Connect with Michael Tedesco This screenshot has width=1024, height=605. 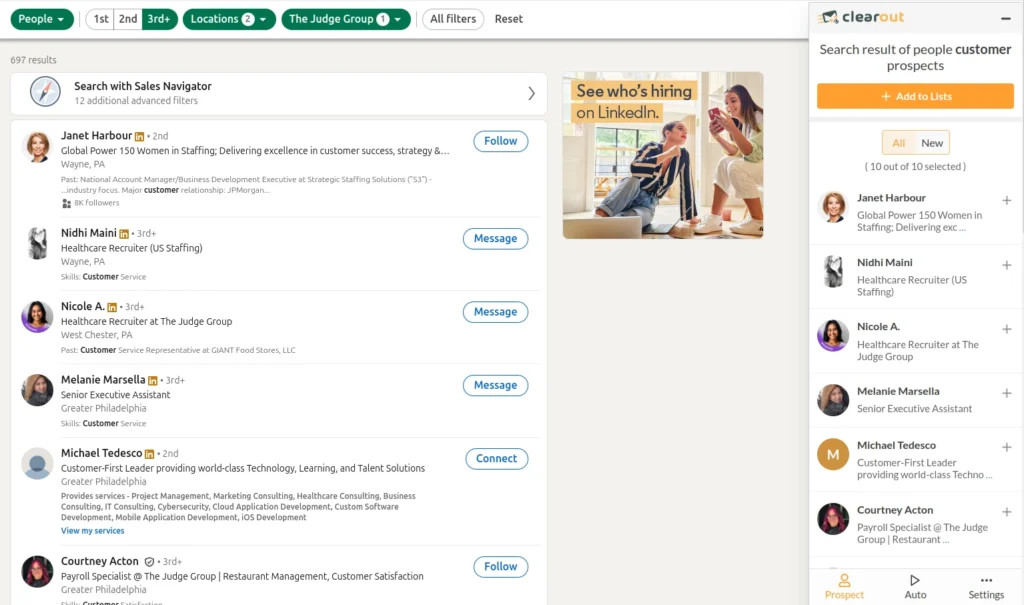[496, 459]
